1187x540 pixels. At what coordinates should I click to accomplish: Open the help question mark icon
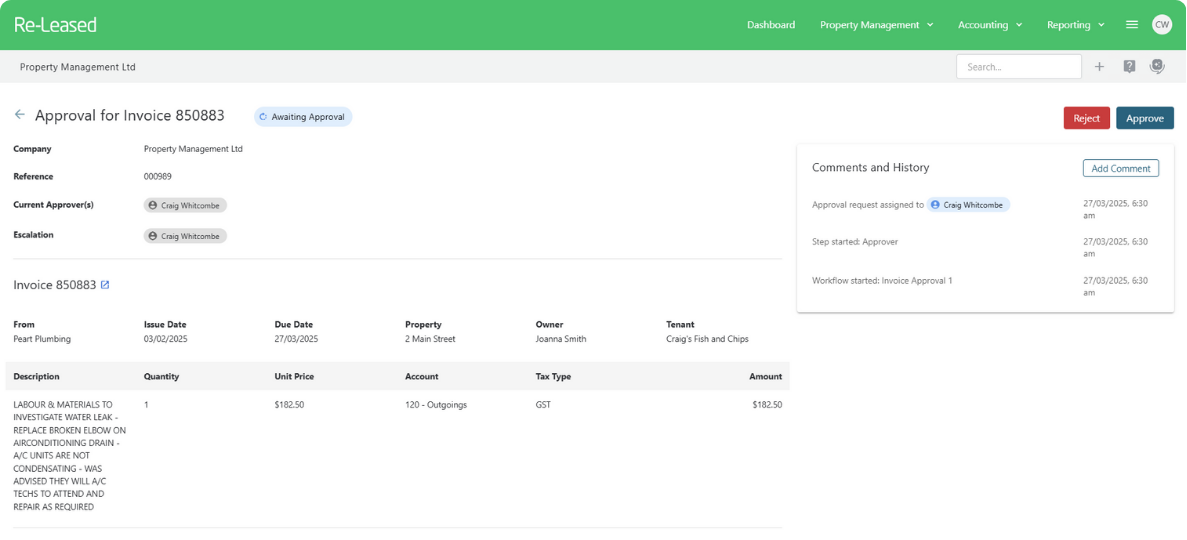1129,67
